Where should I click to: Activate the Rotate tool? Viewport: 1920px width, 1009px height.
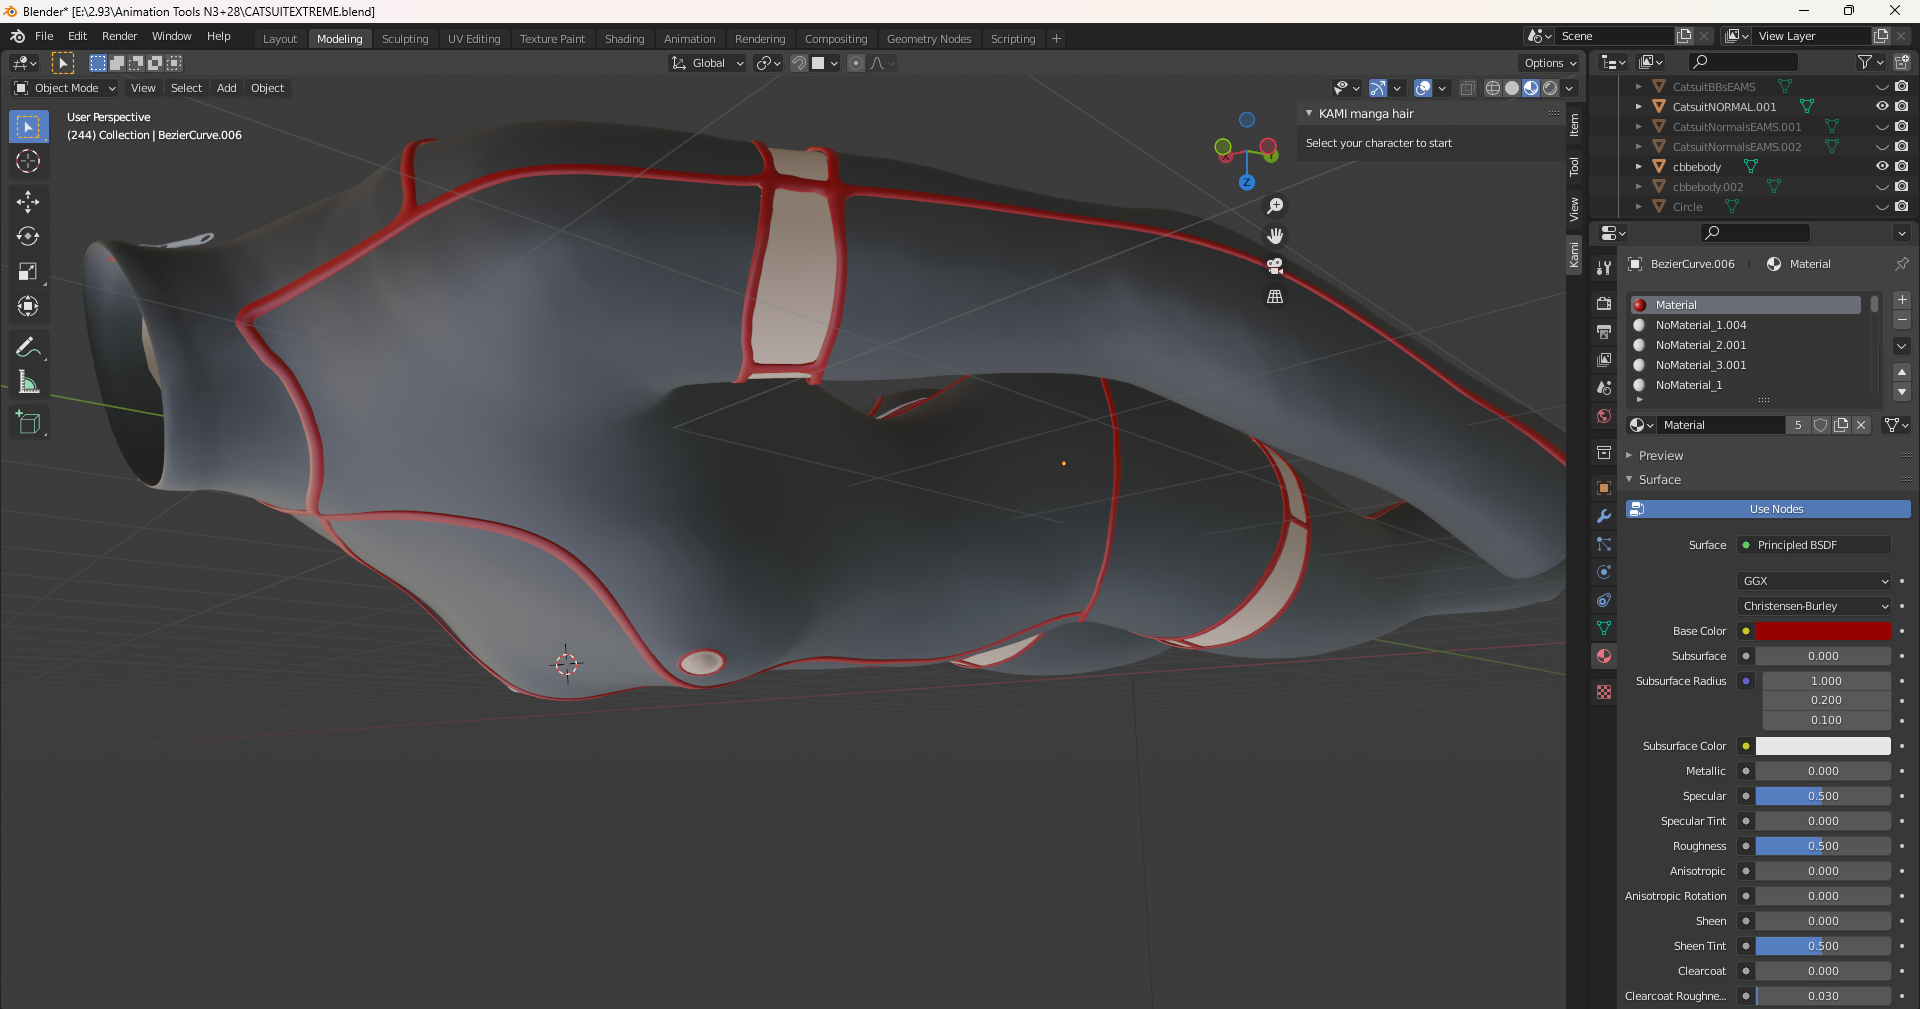tap(28, 236)
